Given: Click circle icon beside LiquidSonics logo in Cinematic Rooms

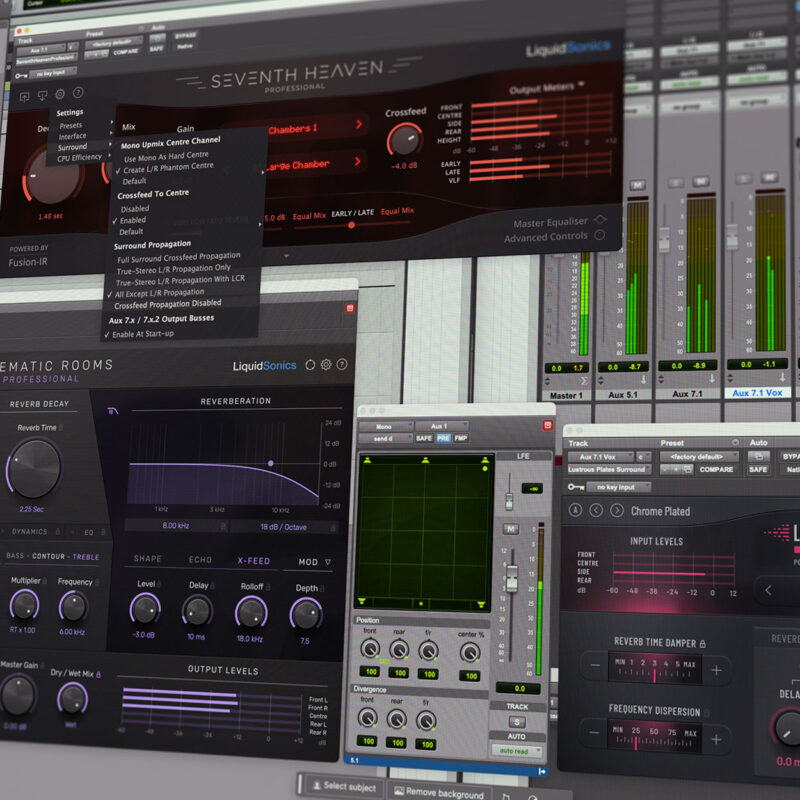Looking at the screenshot, I should click(310, 365).
